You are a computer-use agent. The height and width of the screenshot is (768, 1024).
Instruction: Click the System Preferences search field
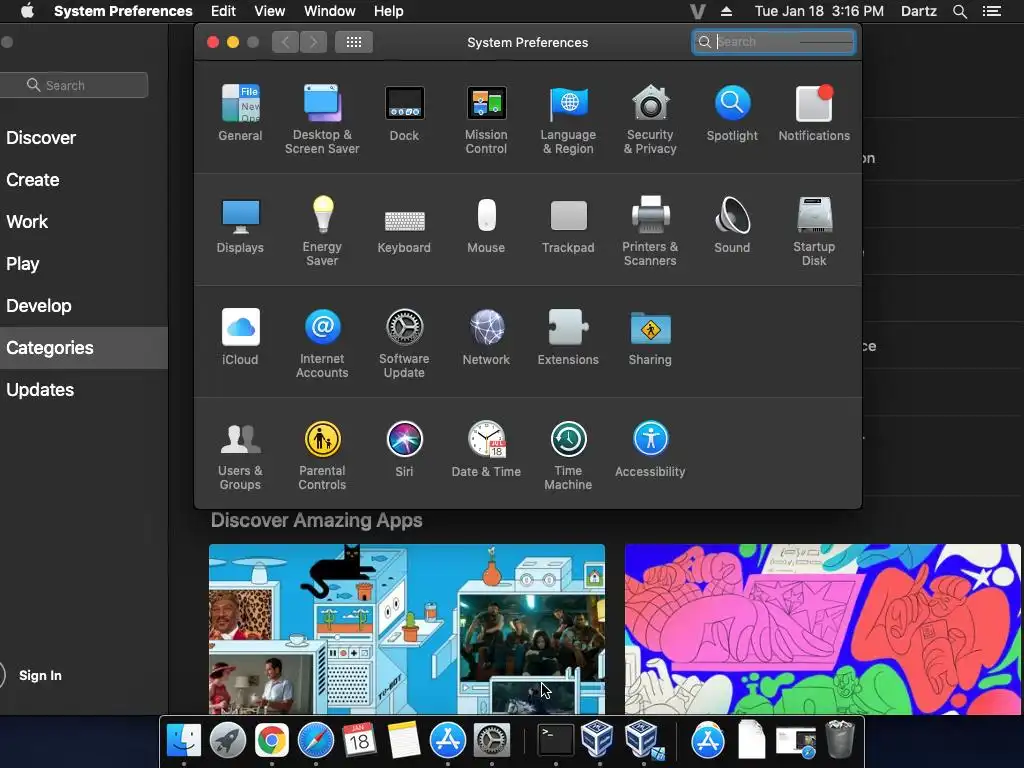774,42
